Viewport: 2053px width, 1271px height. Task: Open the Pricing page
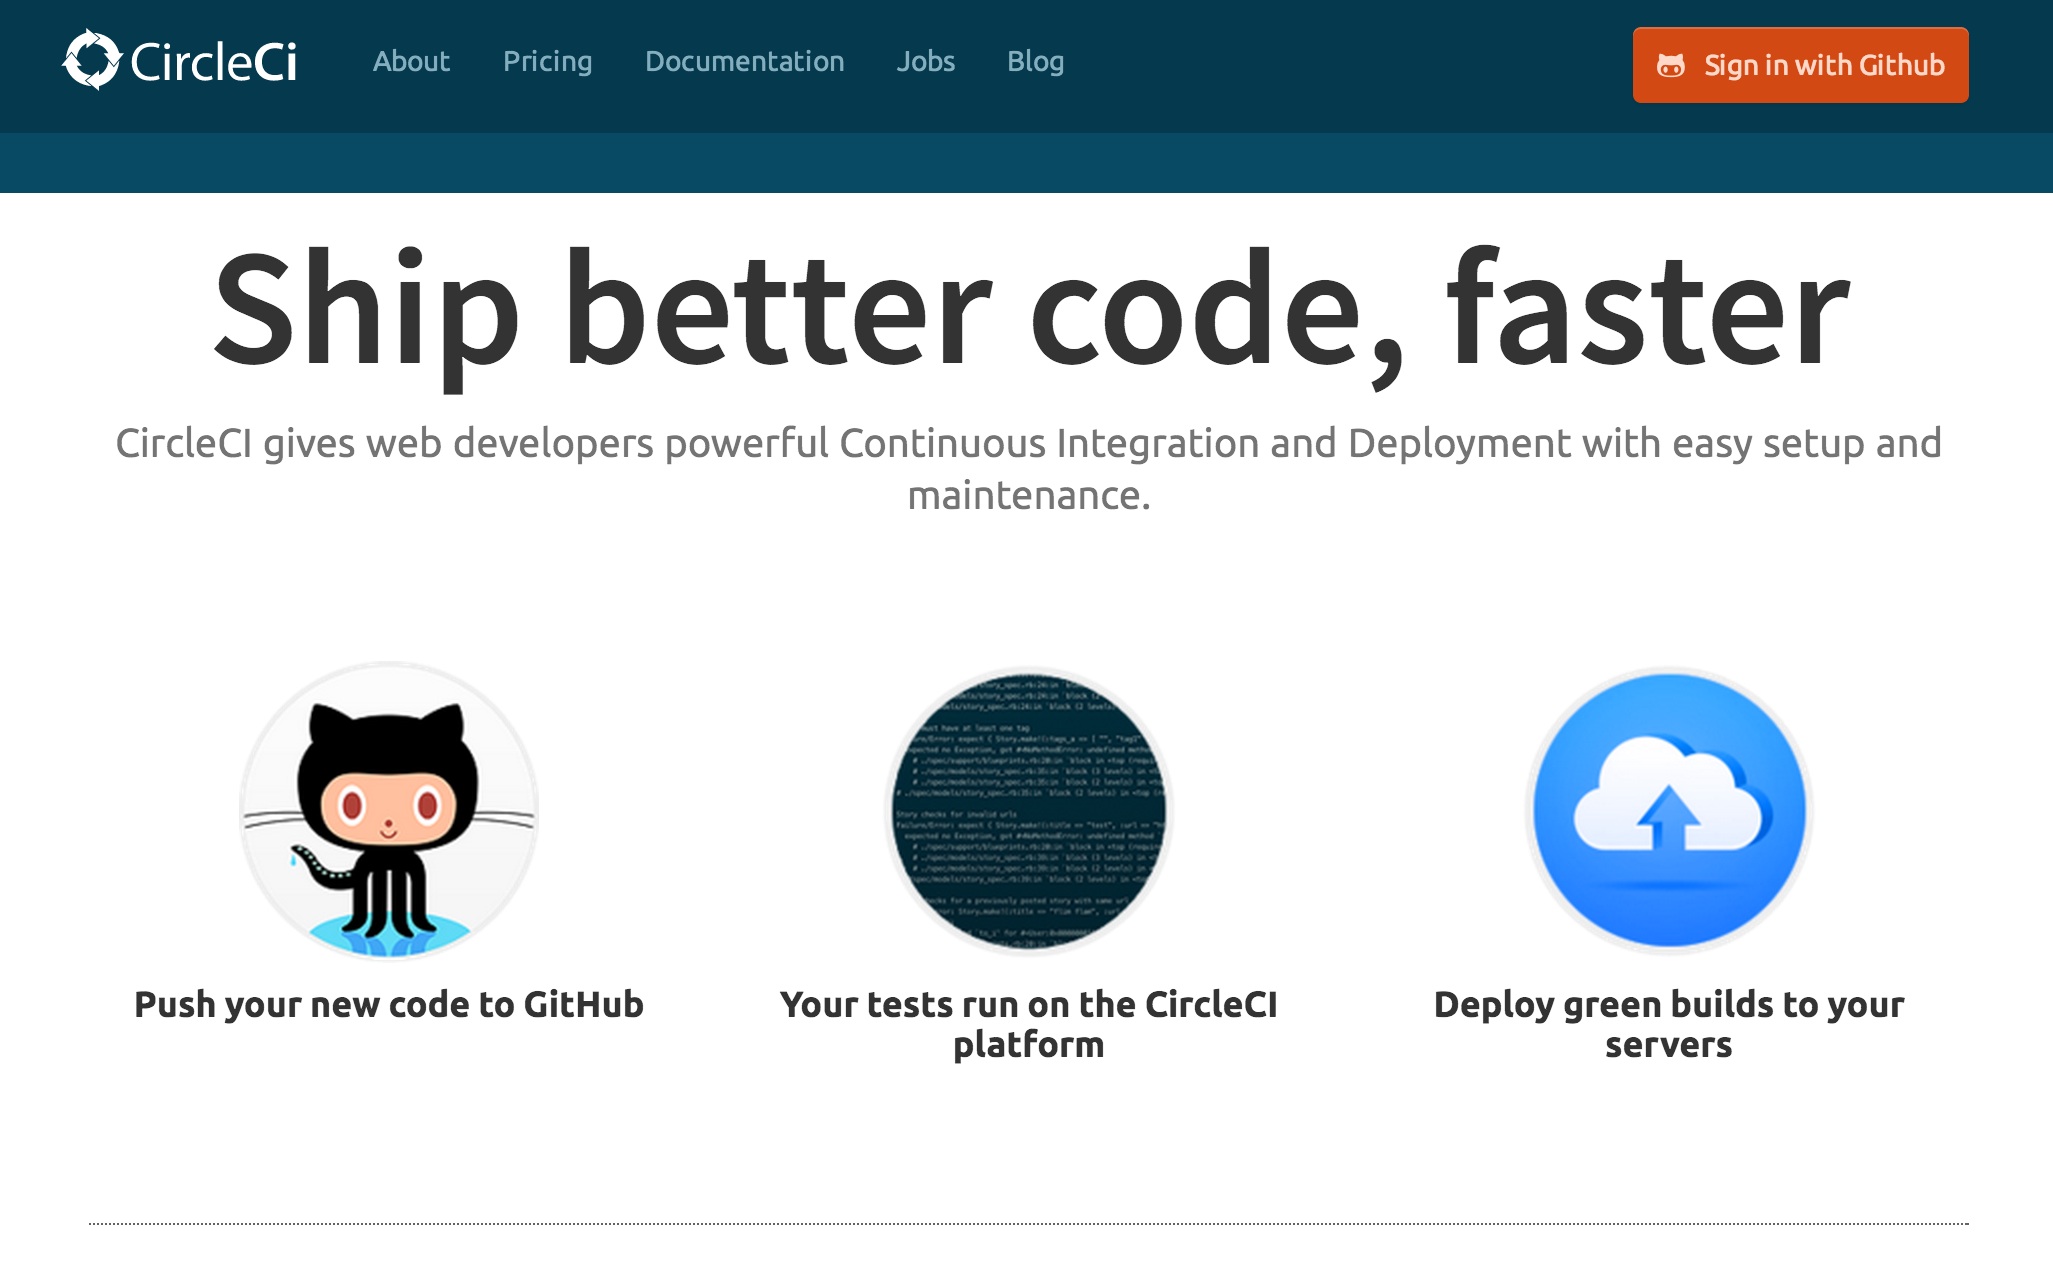(547, 62)
